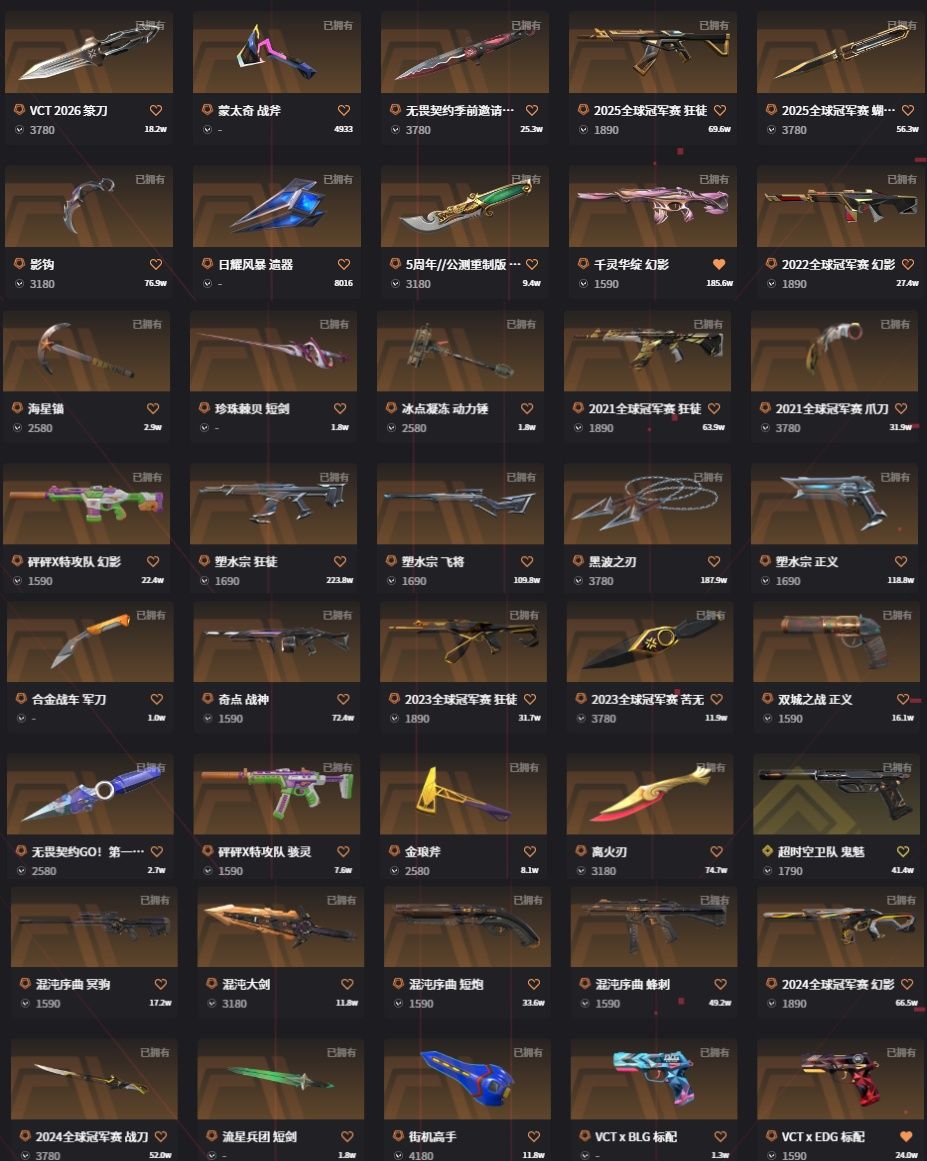Click the heart icon for 影钩
Screen dimensions: 927x1161
156,264
